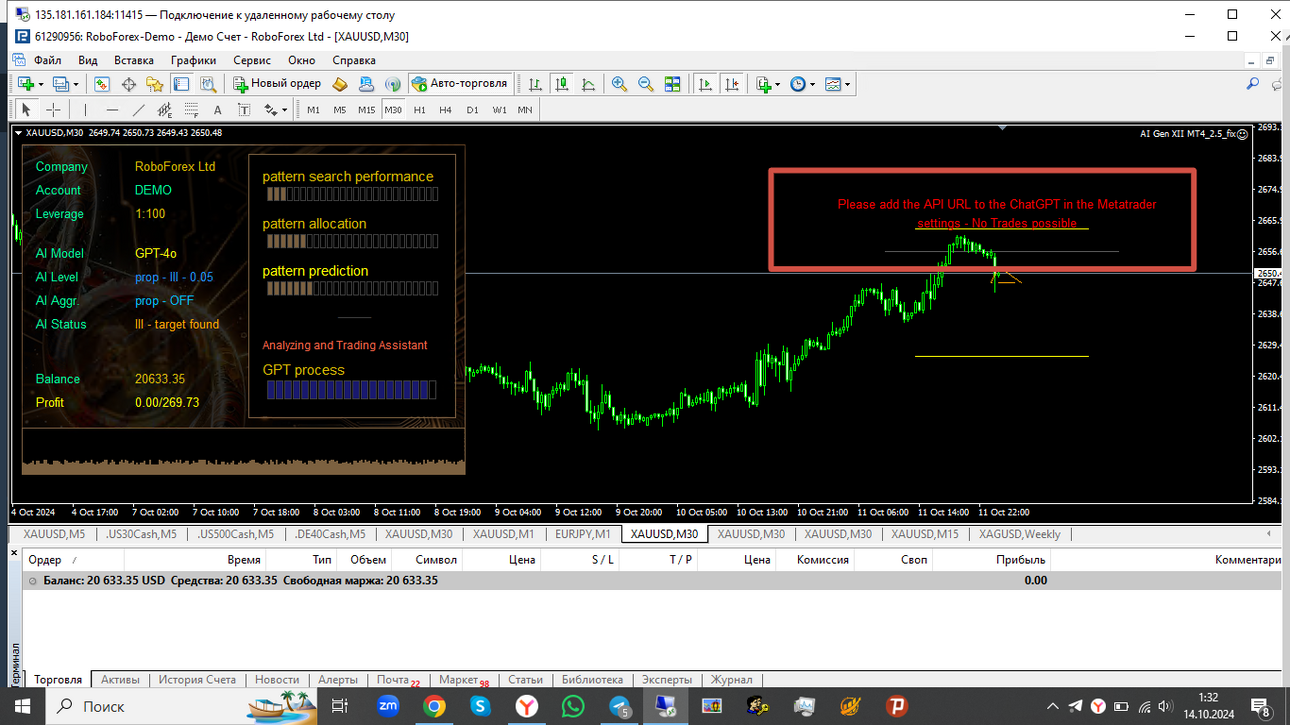
Task: Toggle chart shift icon
Action: click(733, 84)
